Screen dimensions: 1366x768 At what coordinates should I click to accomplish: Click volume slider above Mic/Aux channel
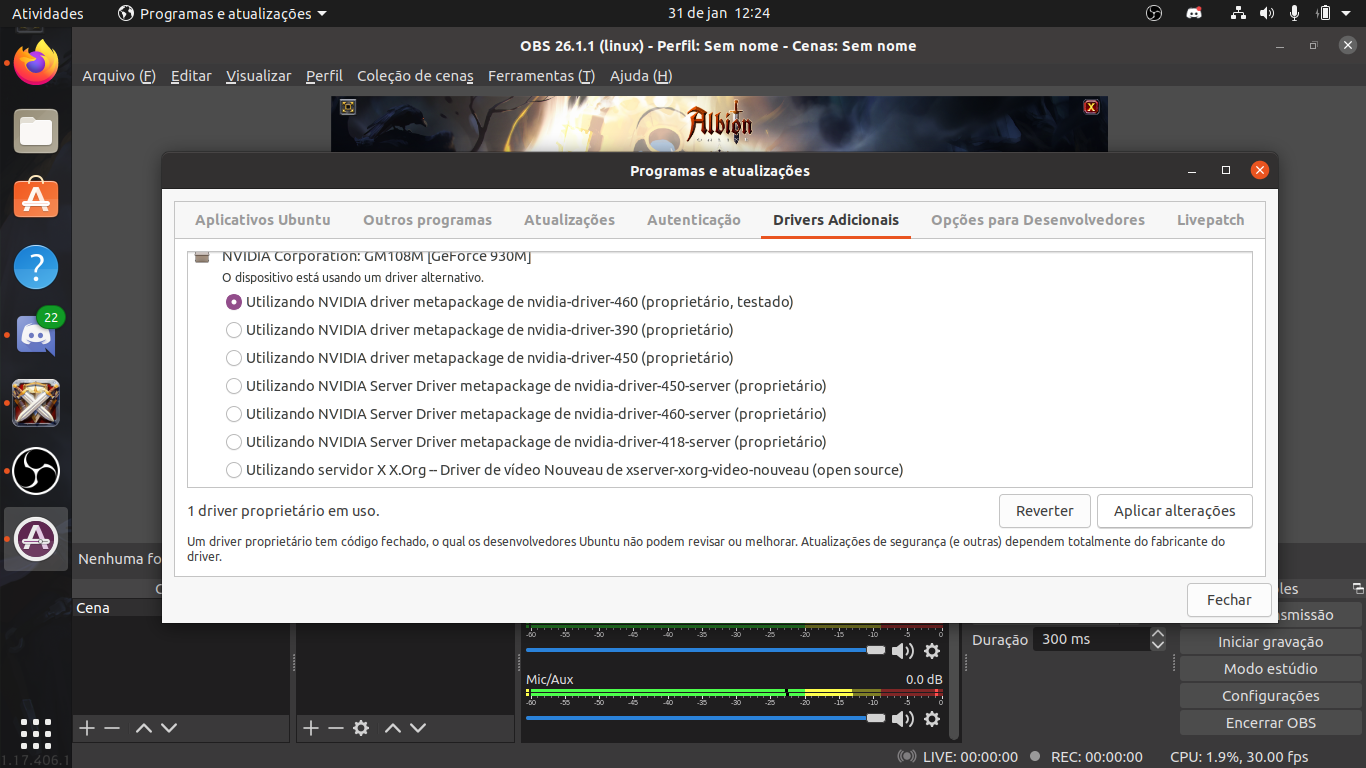706,650
